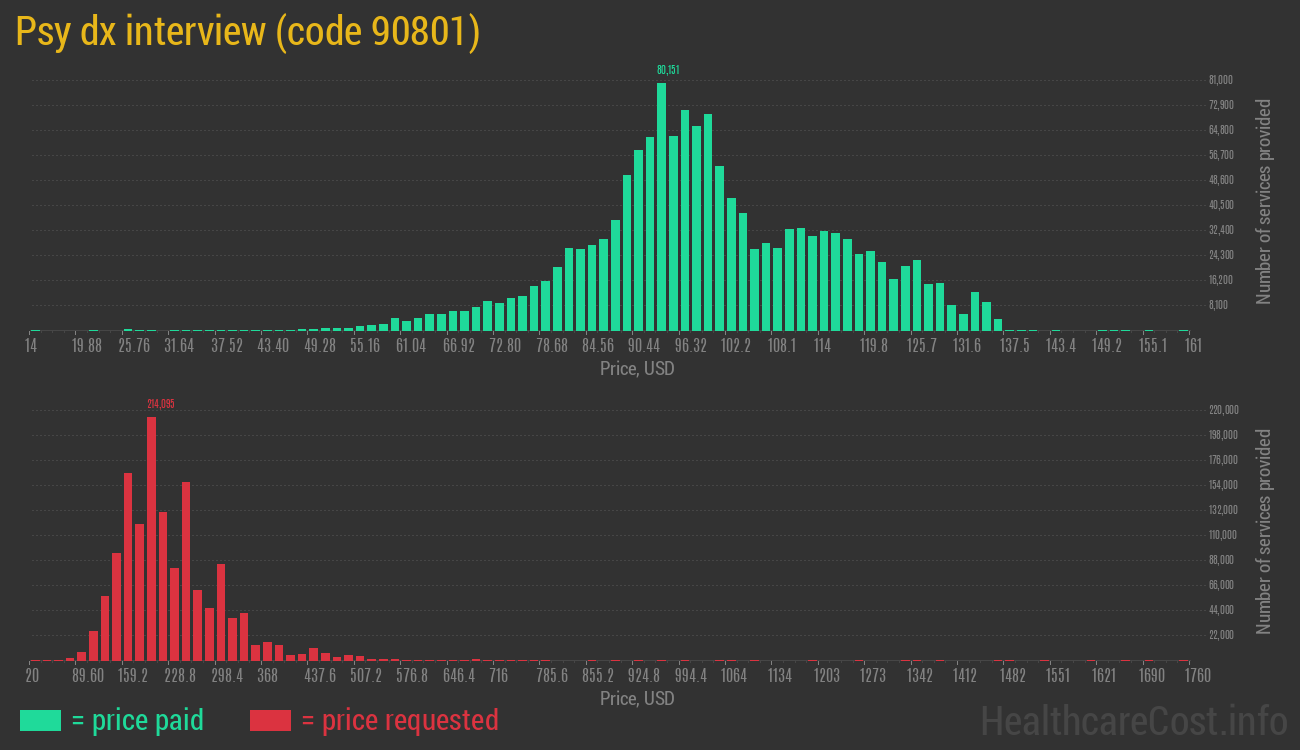Viewport: 1300px width, 750px height.
Task: Click the 'Price, USD' label under the green chart
Action: 637,369
